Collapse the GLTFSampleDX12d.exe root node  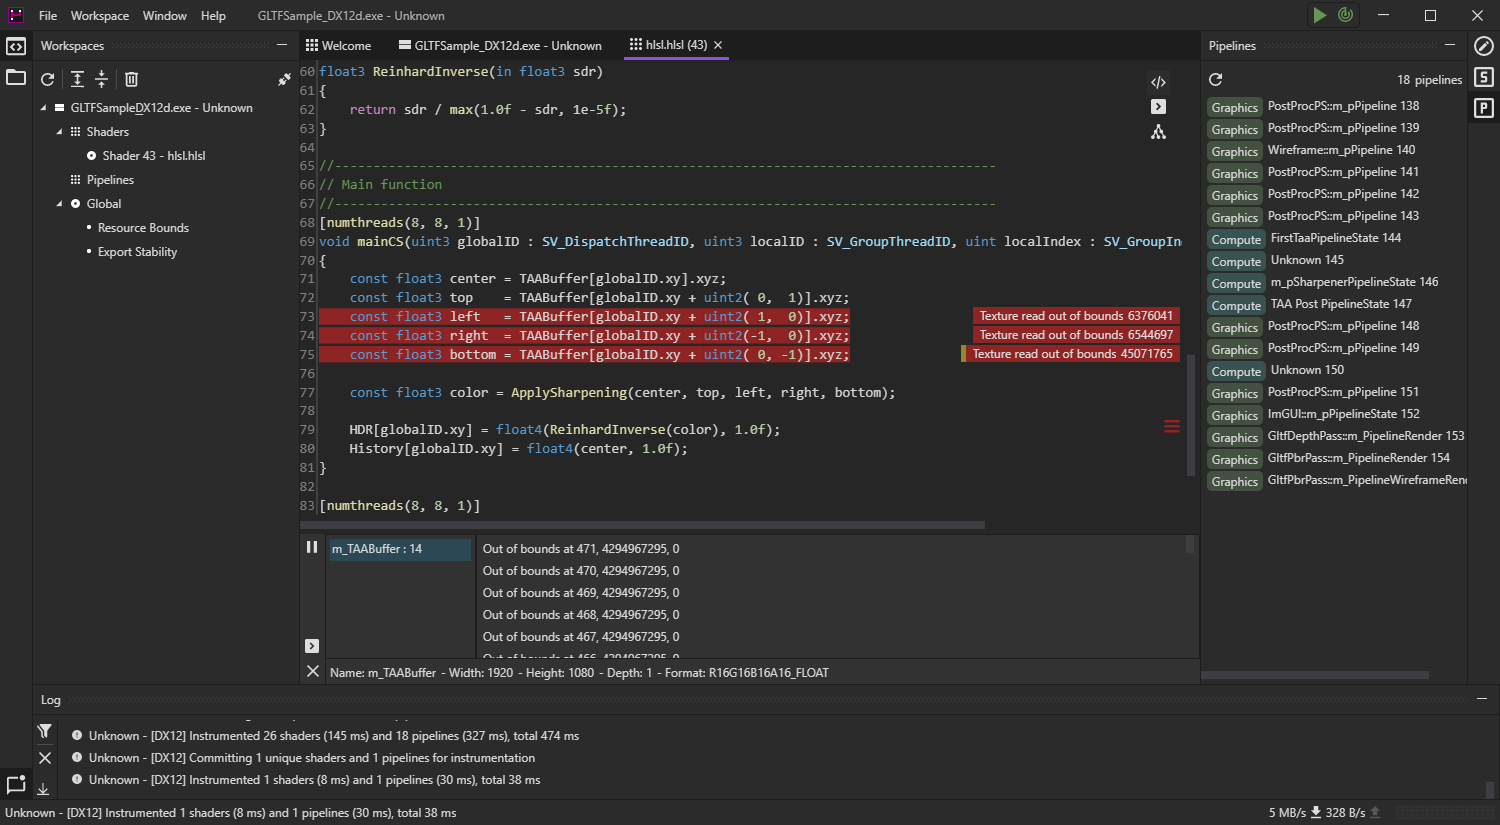(44, 108)
